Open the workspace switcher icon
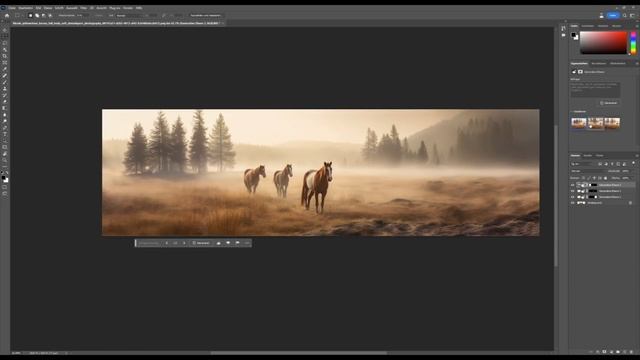This screenshot has width=640, height=360. [633, 16]
